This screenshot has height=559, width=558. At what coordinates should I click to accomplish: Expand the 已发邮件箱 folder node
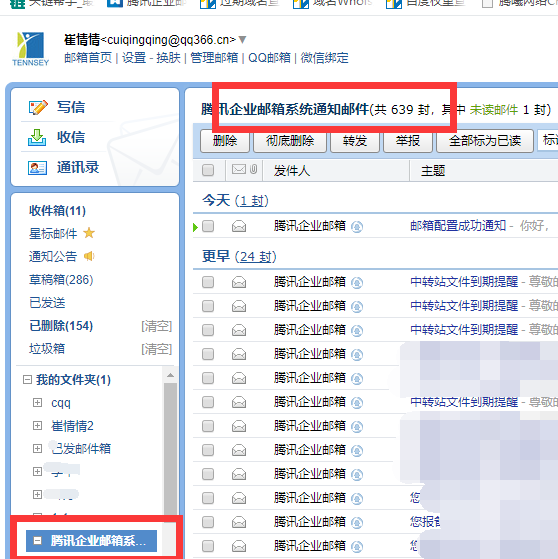pyautogui.click(x=37, y=448)
